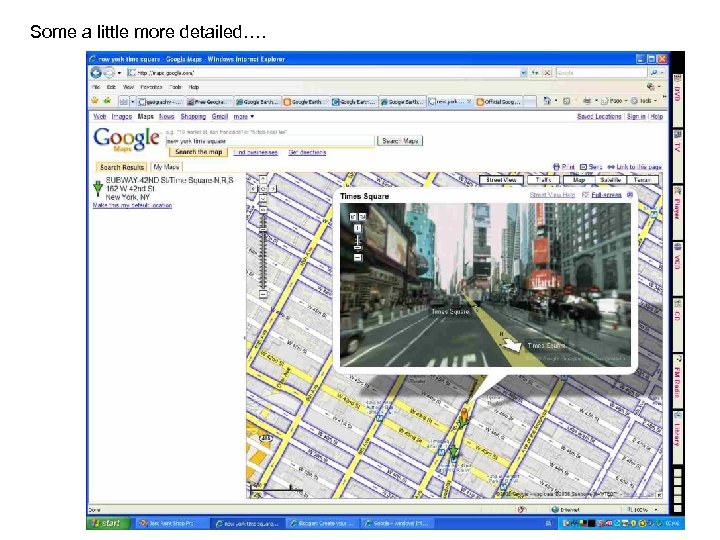Click the map zoom out minus button
This screenshot has width=720, height=540.
(263, 294)
